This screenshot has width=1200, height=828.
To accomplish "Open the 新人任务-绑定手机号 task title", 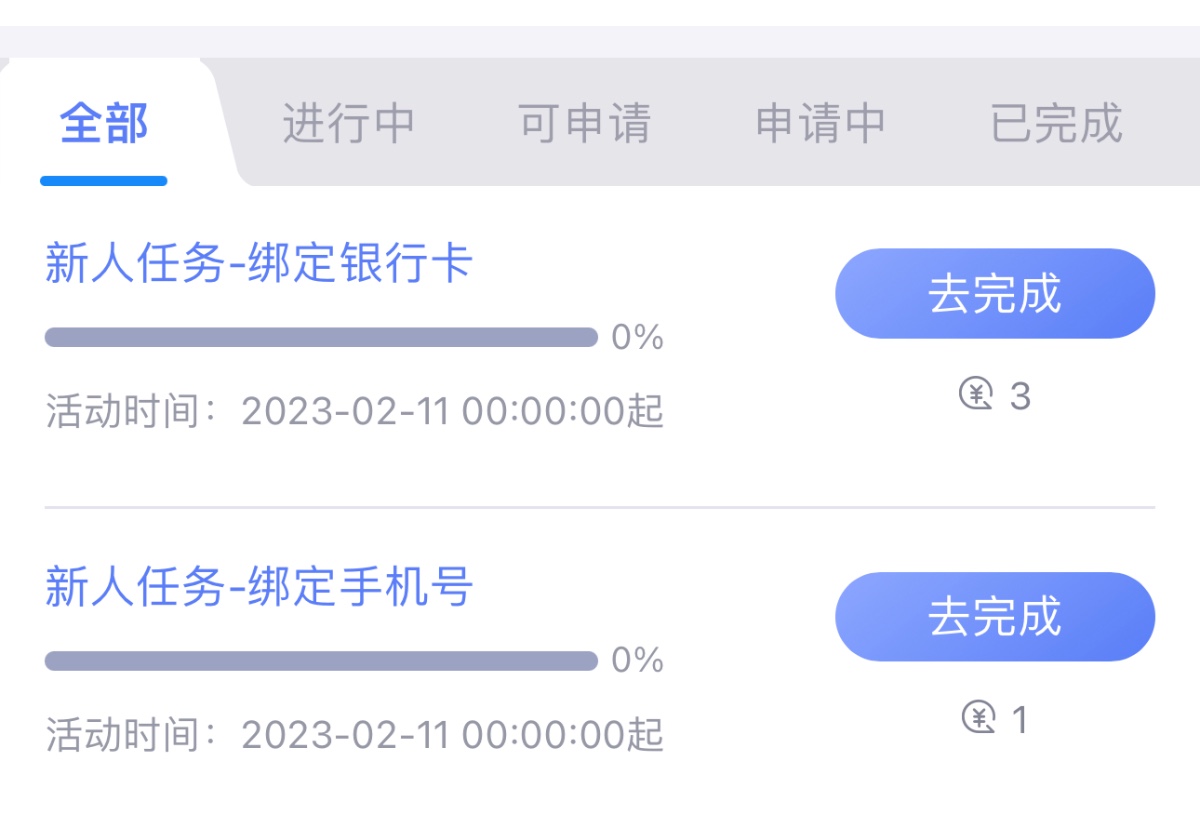I will [259, 587].
